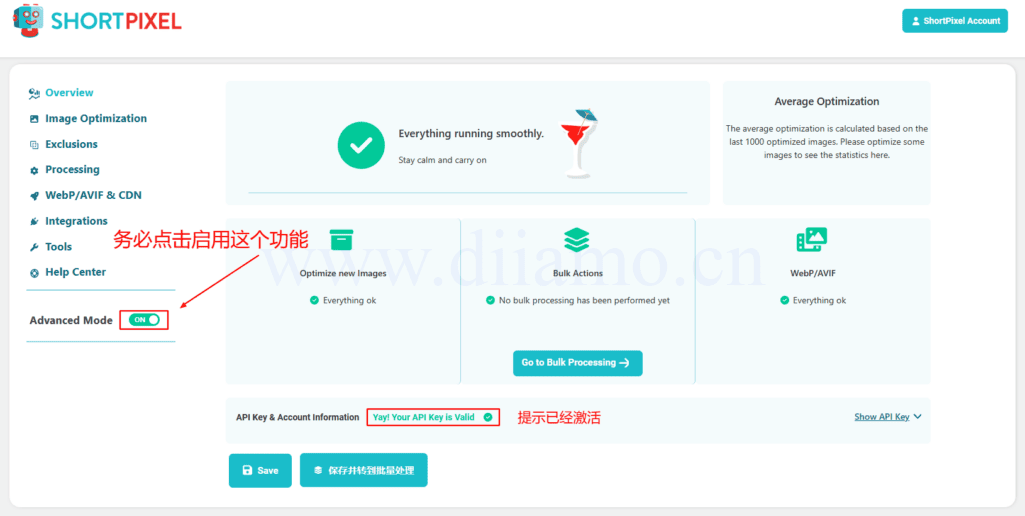This screenshot has height=516, width=1025.
Task: Click the API Key & Account Information label
Action: 297,417
